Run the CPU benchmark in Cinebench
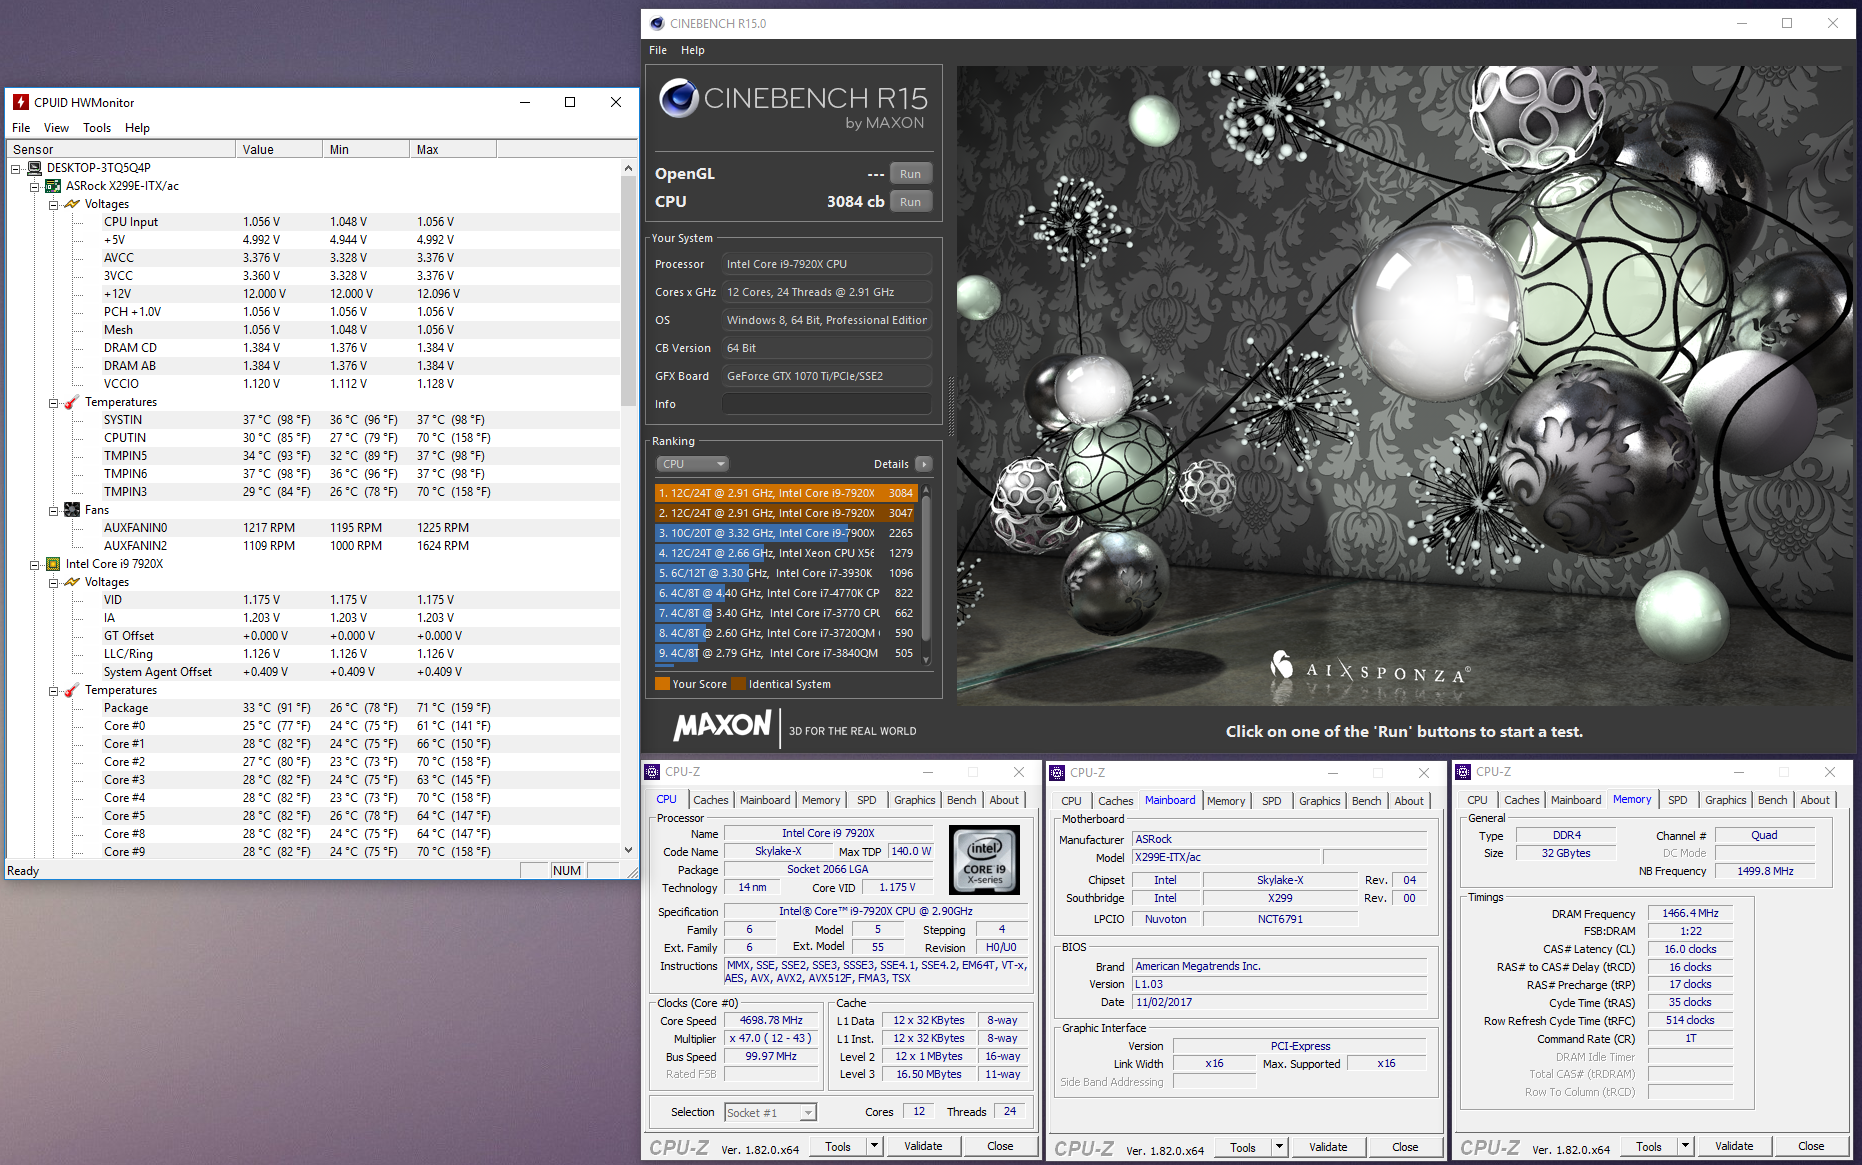Screen dimensions: 1862x1165 [x=910, y=202]
